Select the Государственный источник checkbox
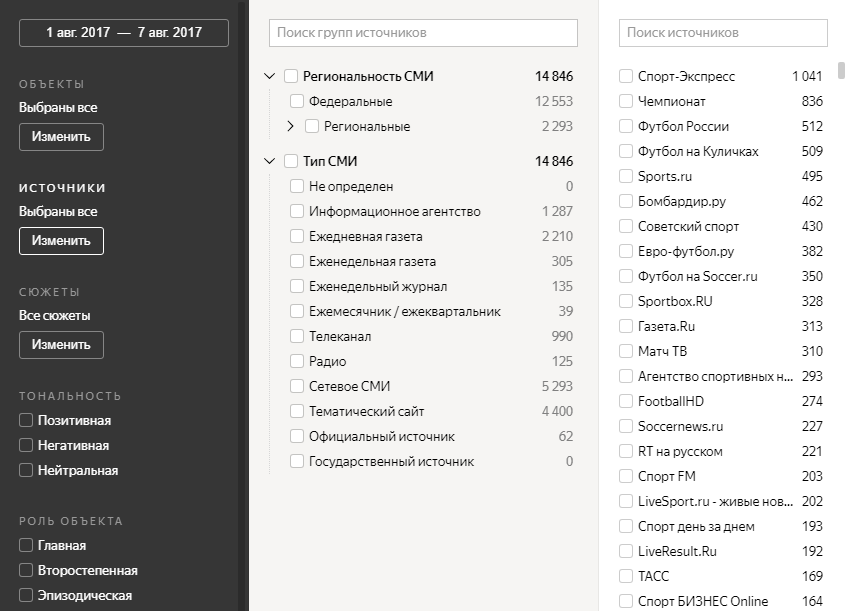Viewport: 846px width, 611px height. [297, 461]
